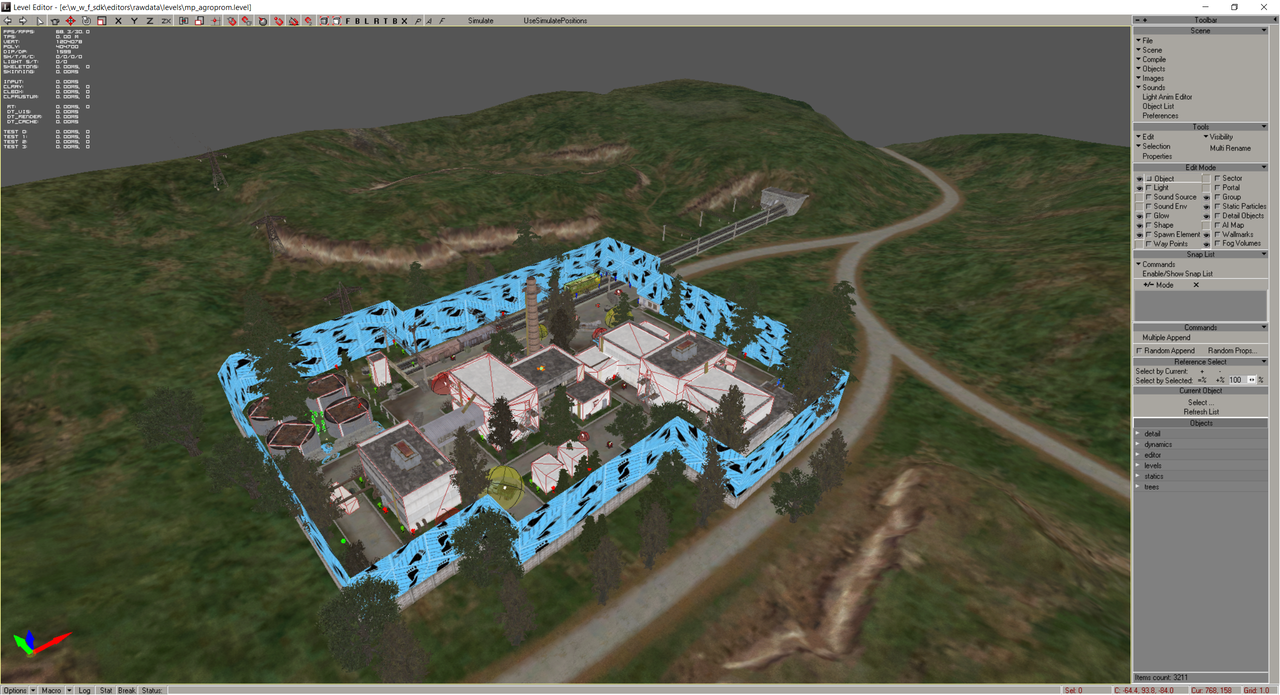Toggle visibility eye for Shape

(1139, 225)
